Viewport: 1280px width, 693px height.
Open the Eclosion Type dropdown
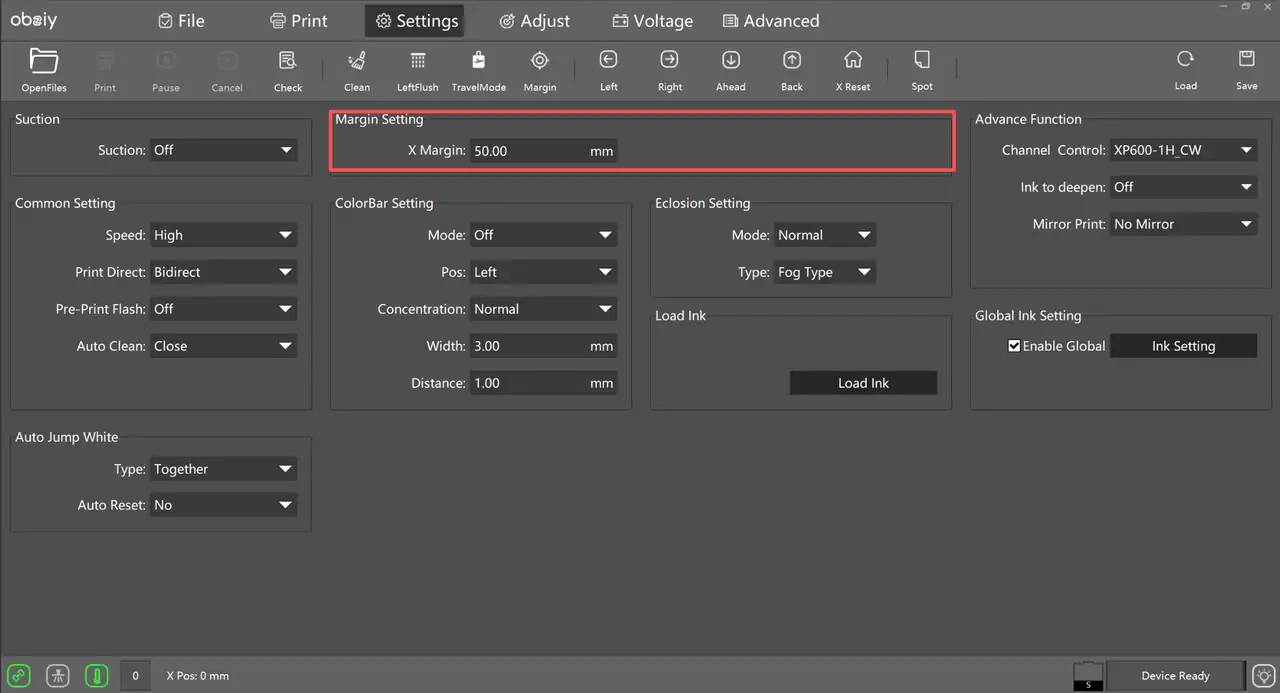point(825,272)
